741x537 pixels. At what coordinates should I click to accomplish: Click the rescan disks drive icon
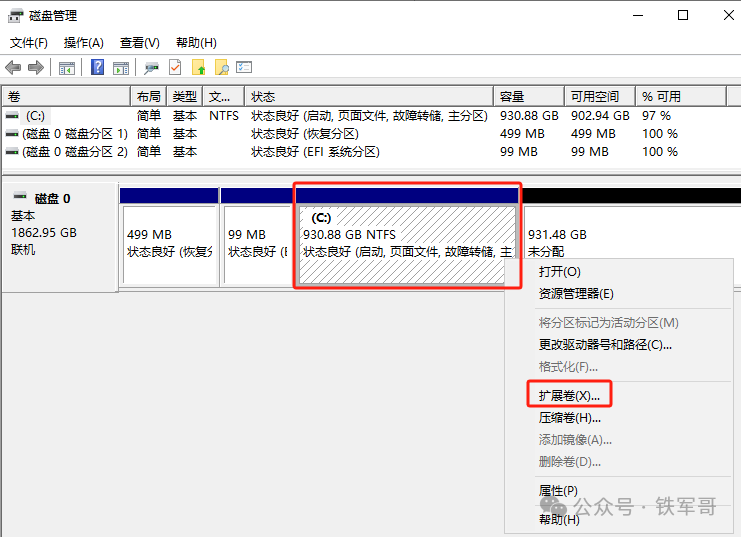tap(151, 68)
